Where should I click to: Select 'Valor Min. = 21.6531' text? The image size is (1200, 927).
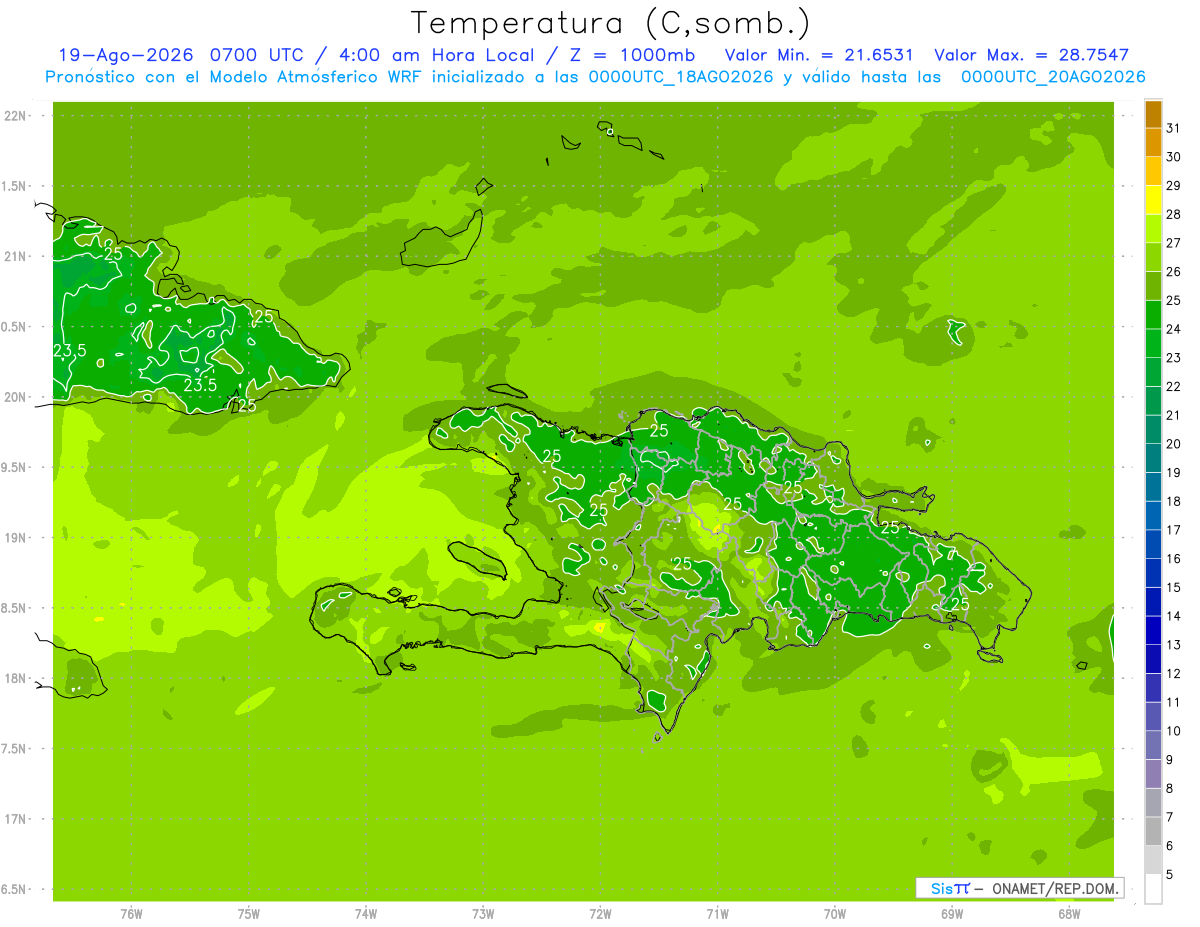(x=819, y=55)
